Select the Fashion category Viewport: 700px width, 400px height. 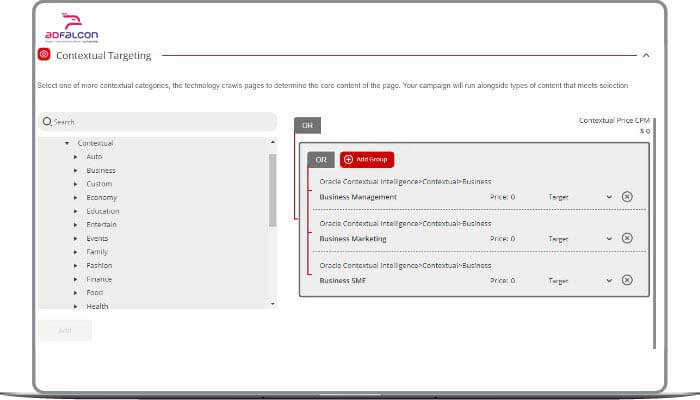pyautogui.click(x=99, y=266)
